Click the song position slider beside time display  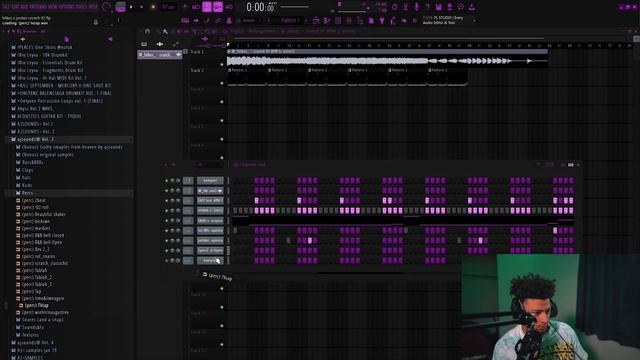coord(295,7)
